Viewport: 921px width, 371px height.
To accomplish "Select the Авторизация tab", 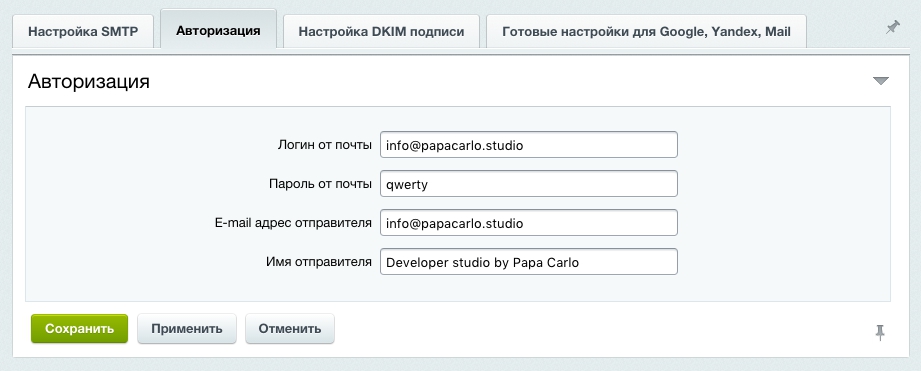I will (x=218, y=30).
